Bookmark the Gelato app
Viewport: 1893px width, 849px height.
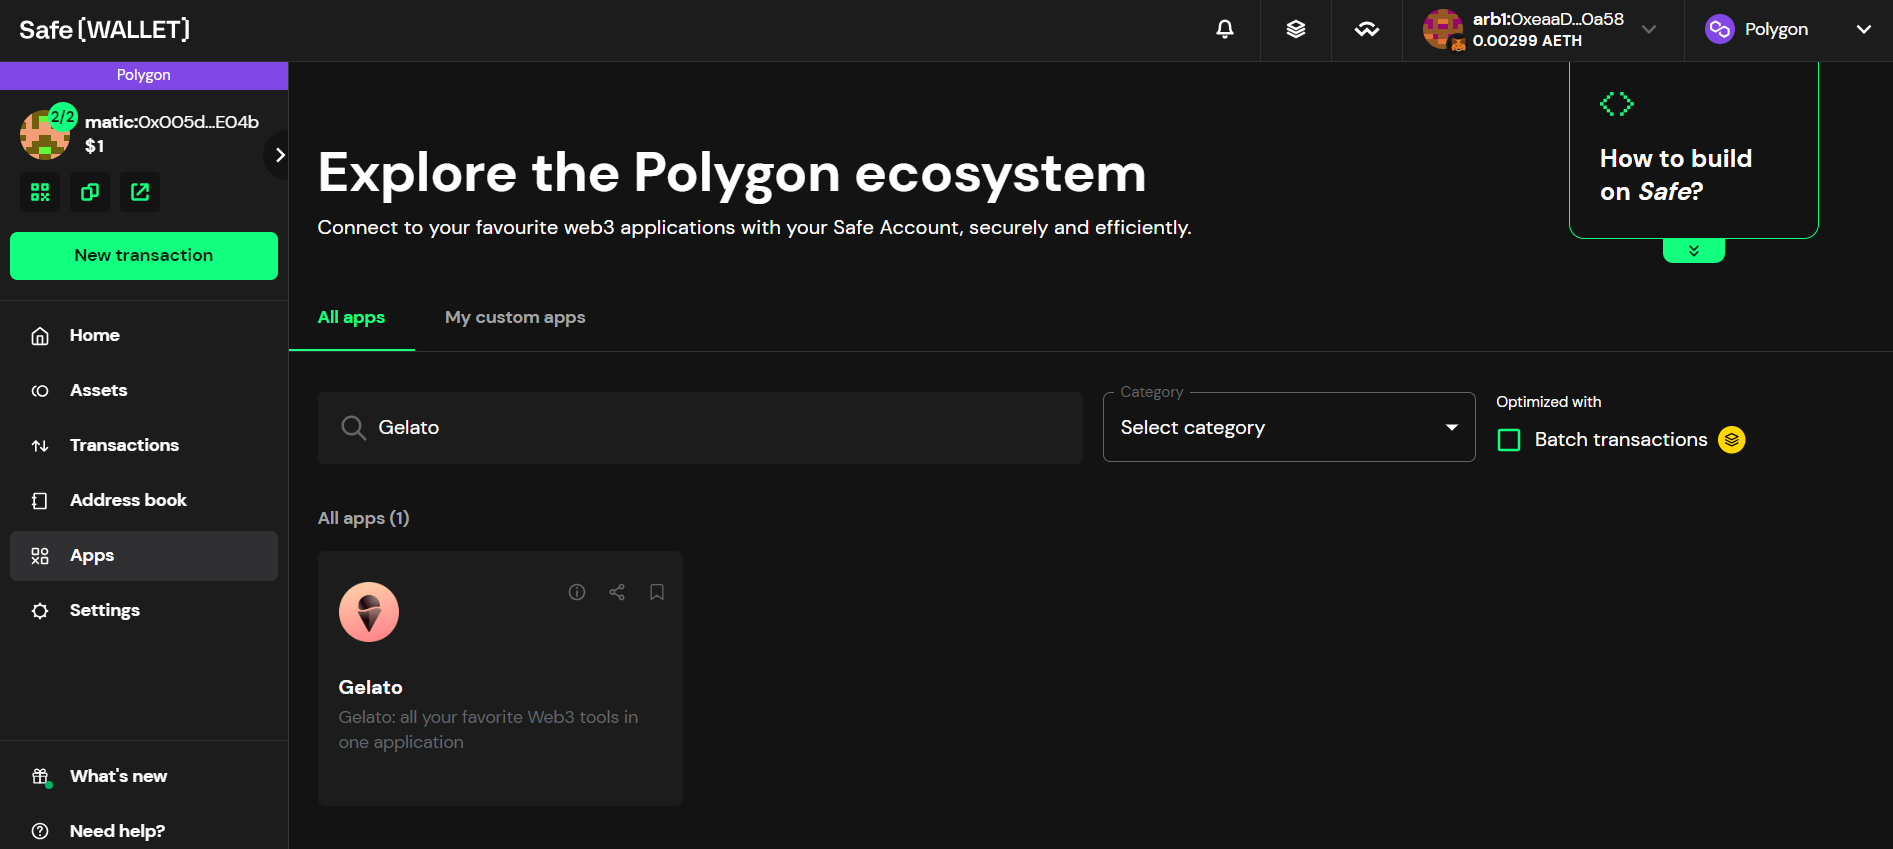coord(657,593)
